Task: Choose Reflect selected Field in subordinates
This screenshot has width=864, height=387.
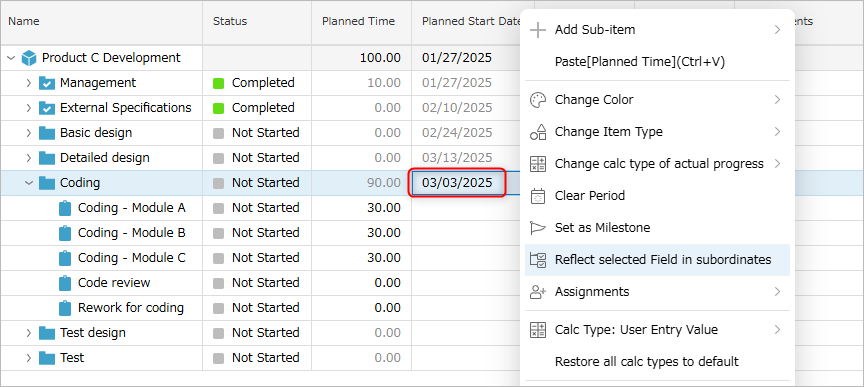Action: (657, 260)
